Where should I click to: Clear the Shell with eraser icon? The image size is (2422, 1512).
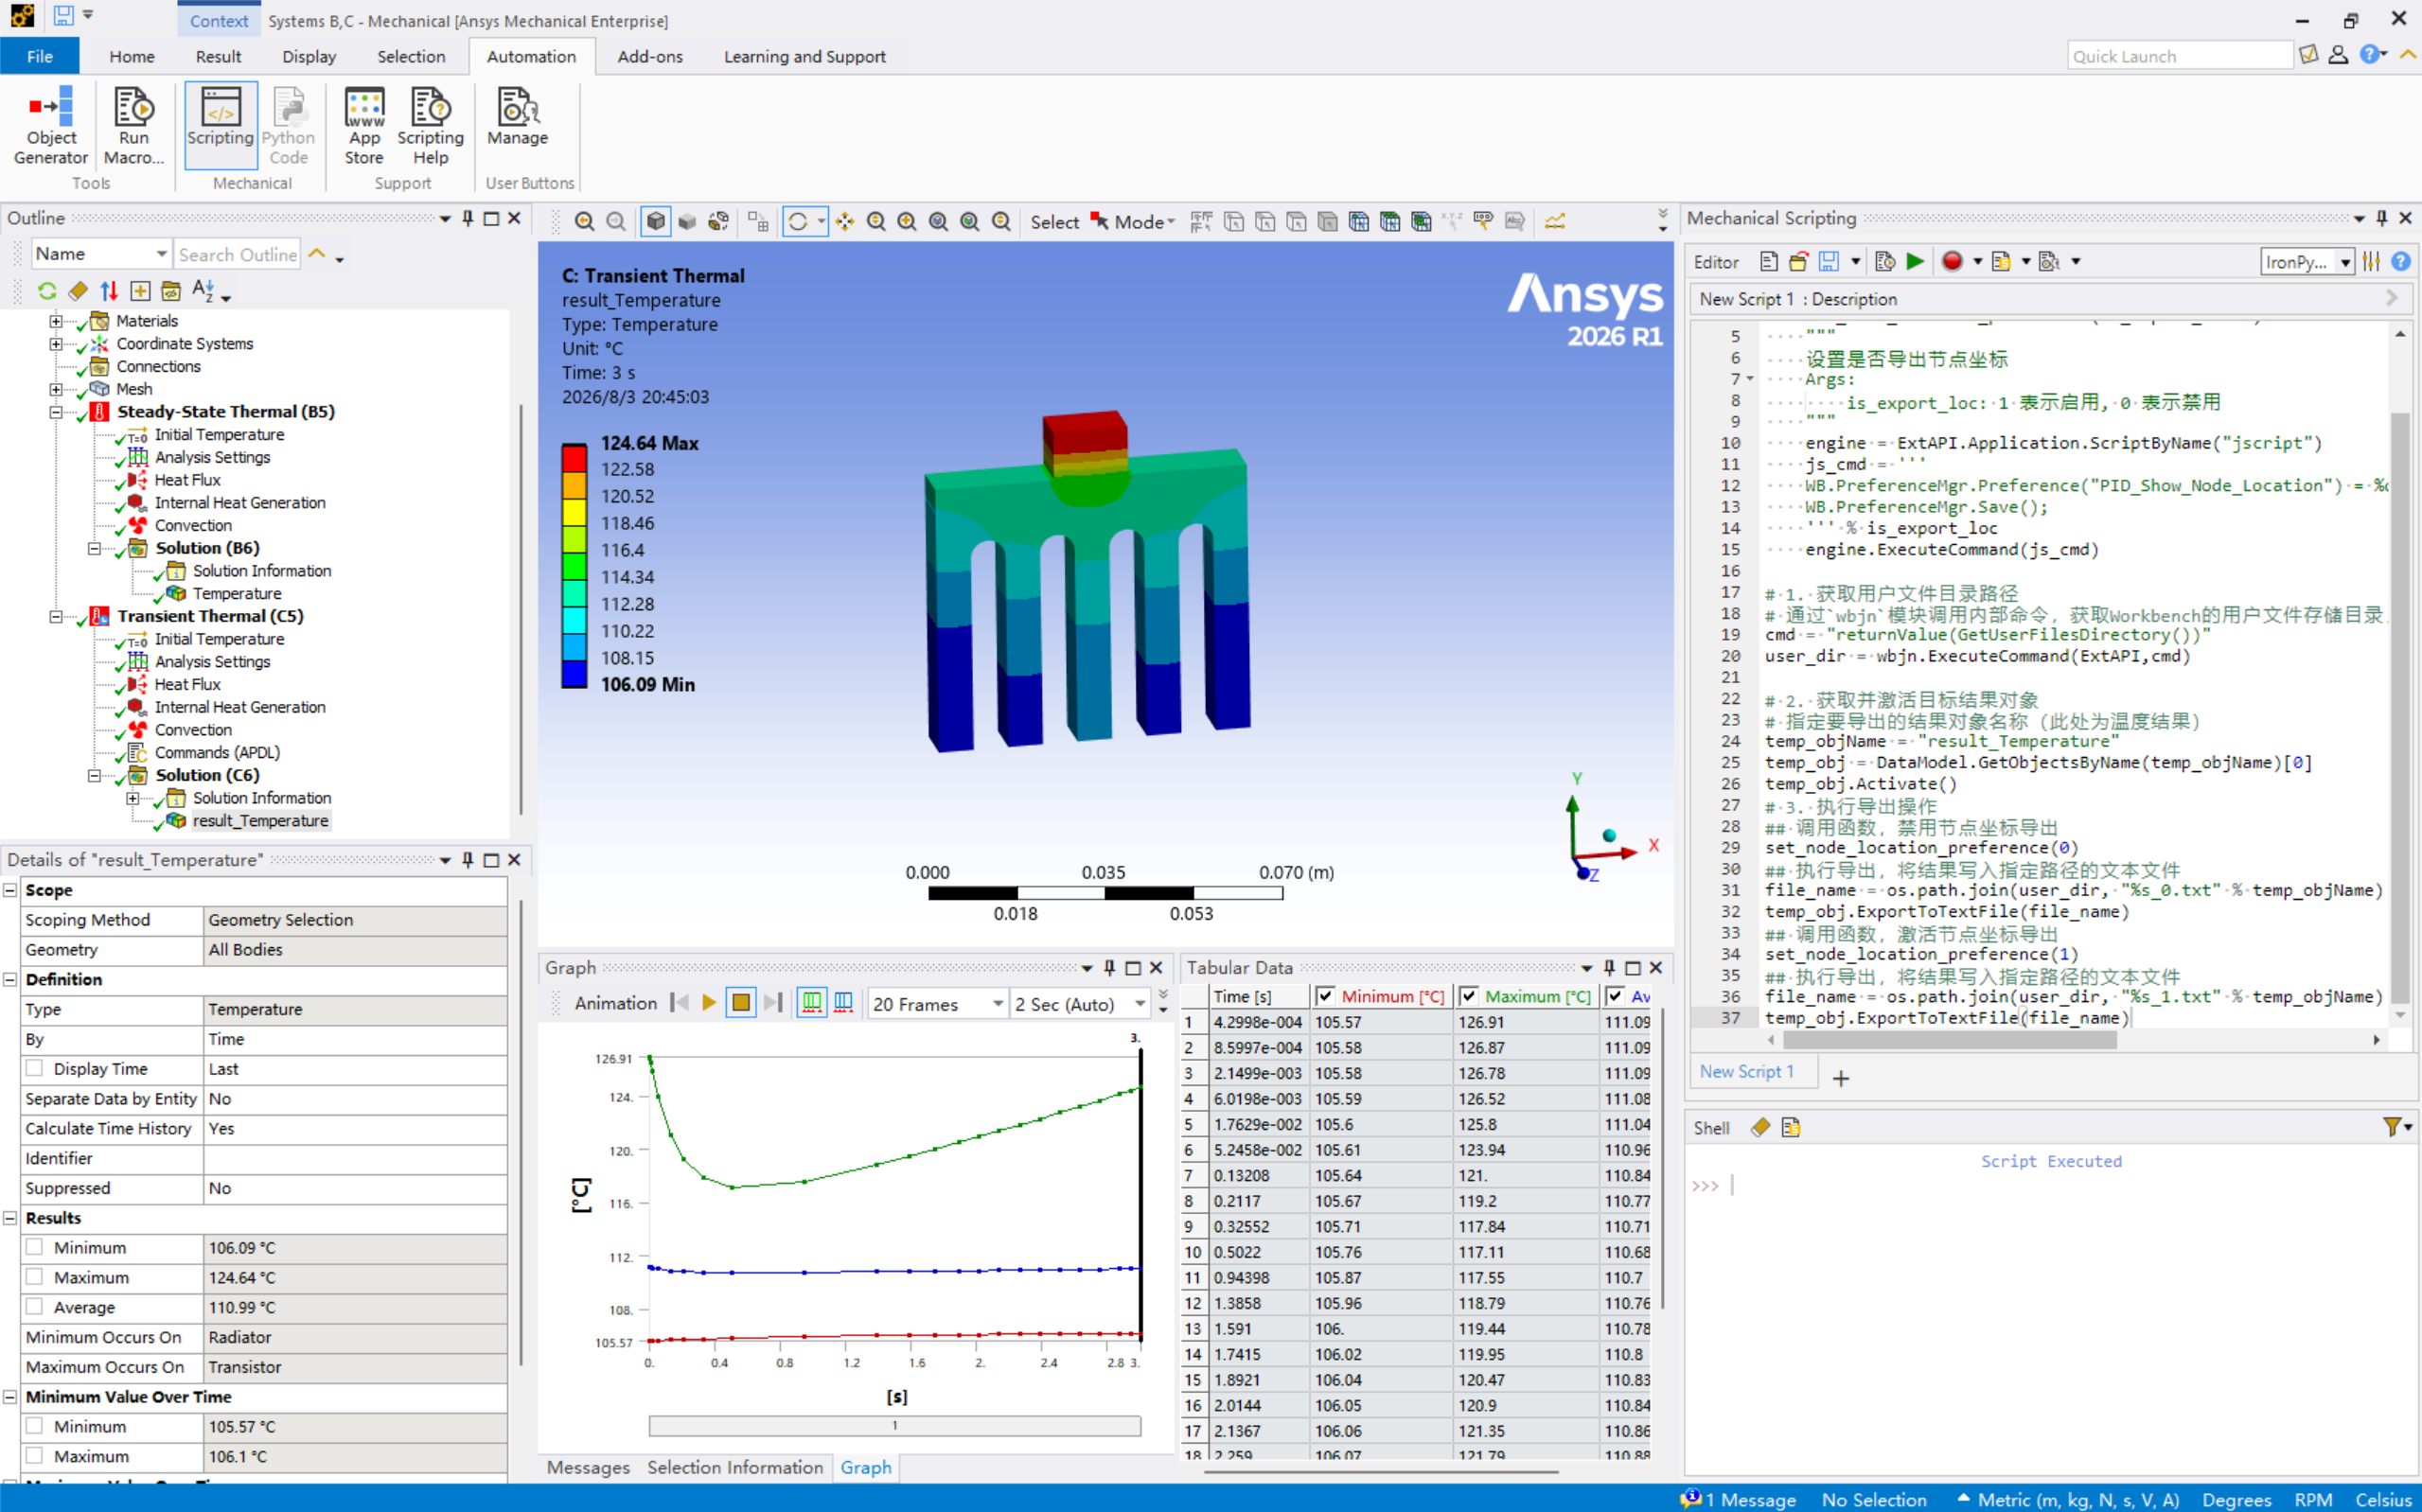1760,1127
